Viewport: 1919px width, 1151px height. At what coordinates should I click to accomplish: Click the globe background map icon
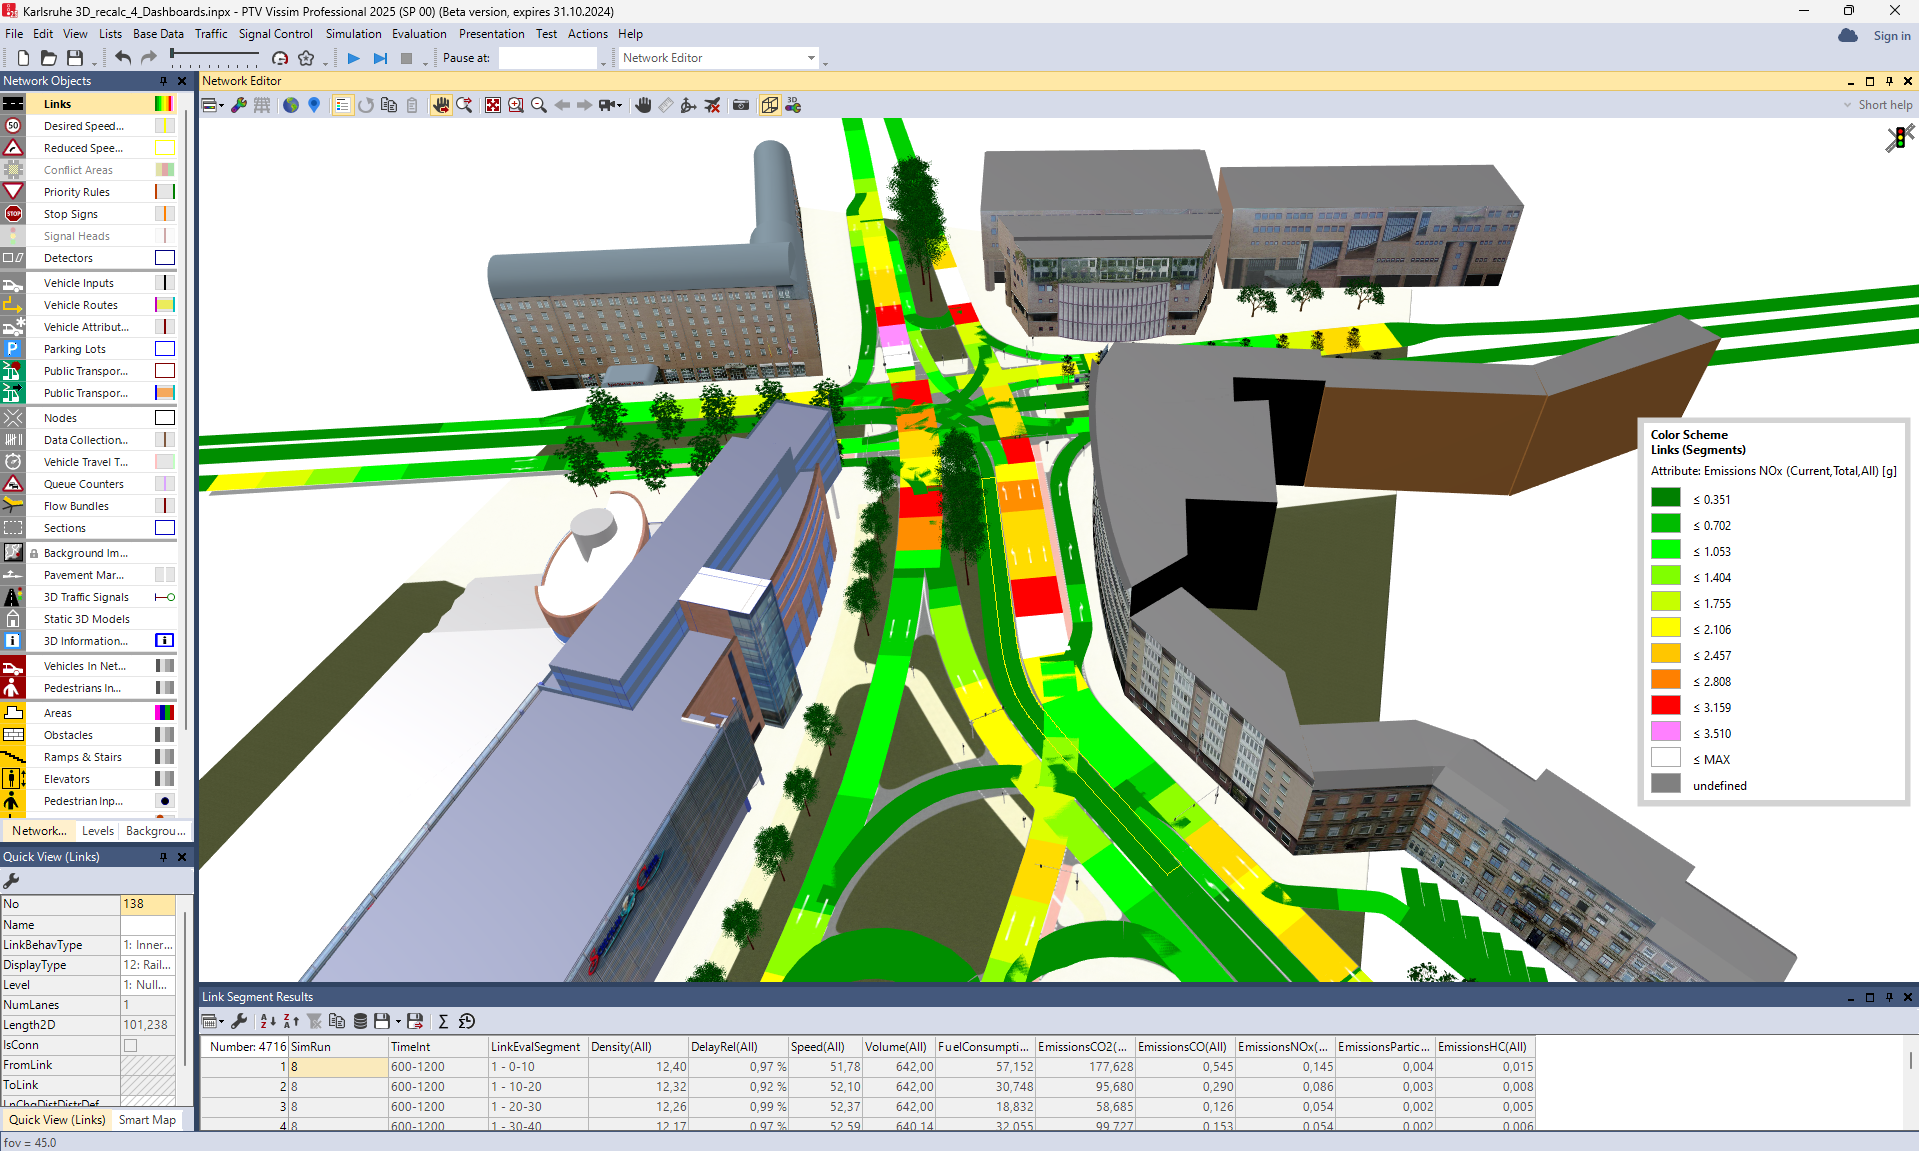291,105
